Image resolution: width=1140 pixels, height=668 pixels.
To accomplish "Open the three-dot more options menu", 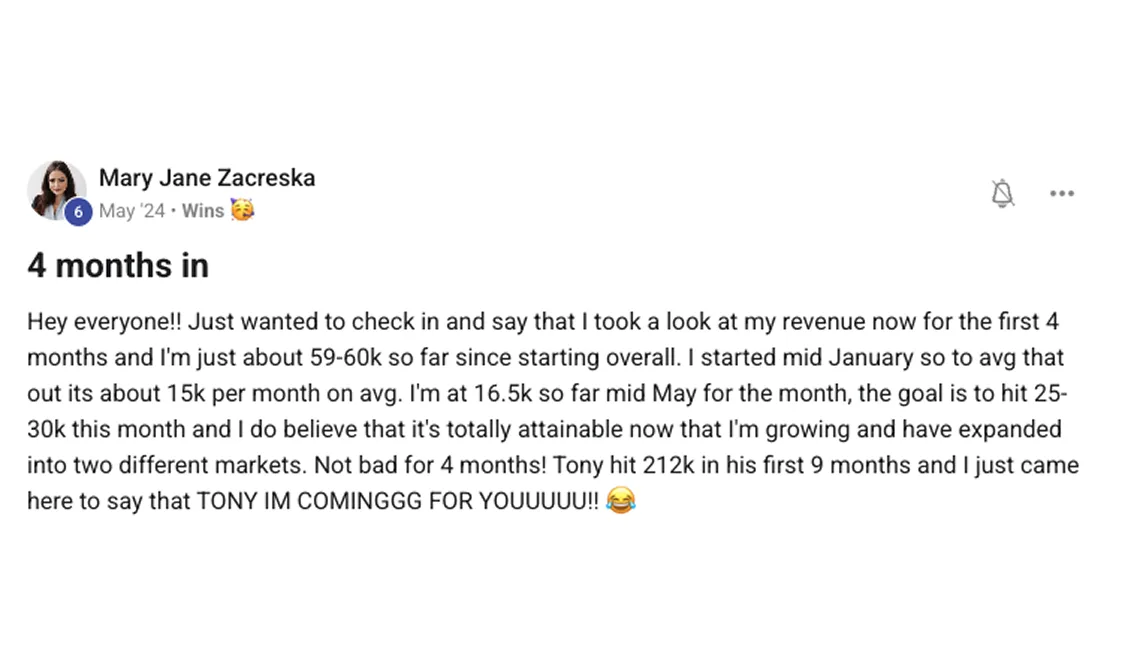I will [x=1061, y=193].
